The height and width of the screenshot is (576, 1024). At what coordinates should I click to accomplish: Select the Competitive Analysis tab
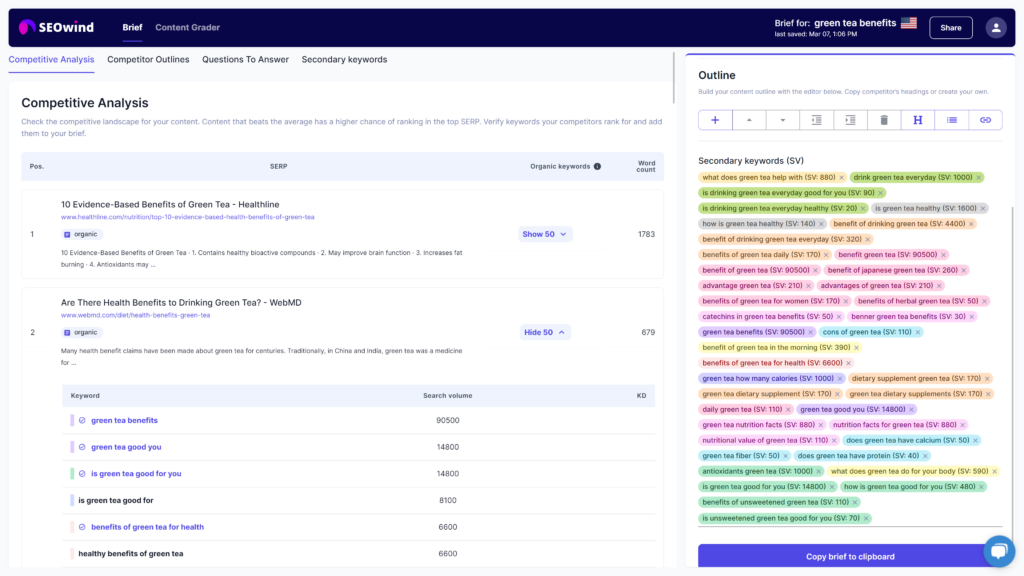pos(51,59)
